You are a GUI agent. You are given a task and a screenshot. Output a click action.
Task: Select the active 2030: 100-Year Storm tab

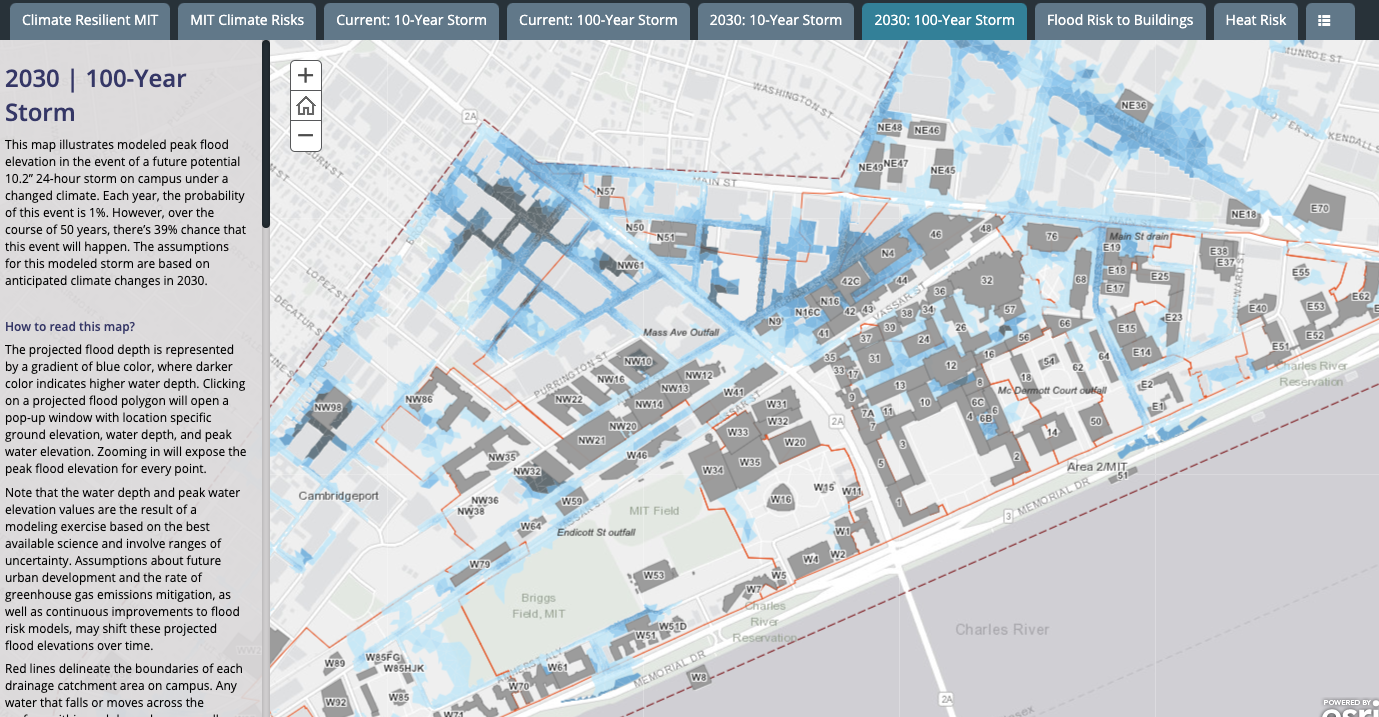[944, 20]
